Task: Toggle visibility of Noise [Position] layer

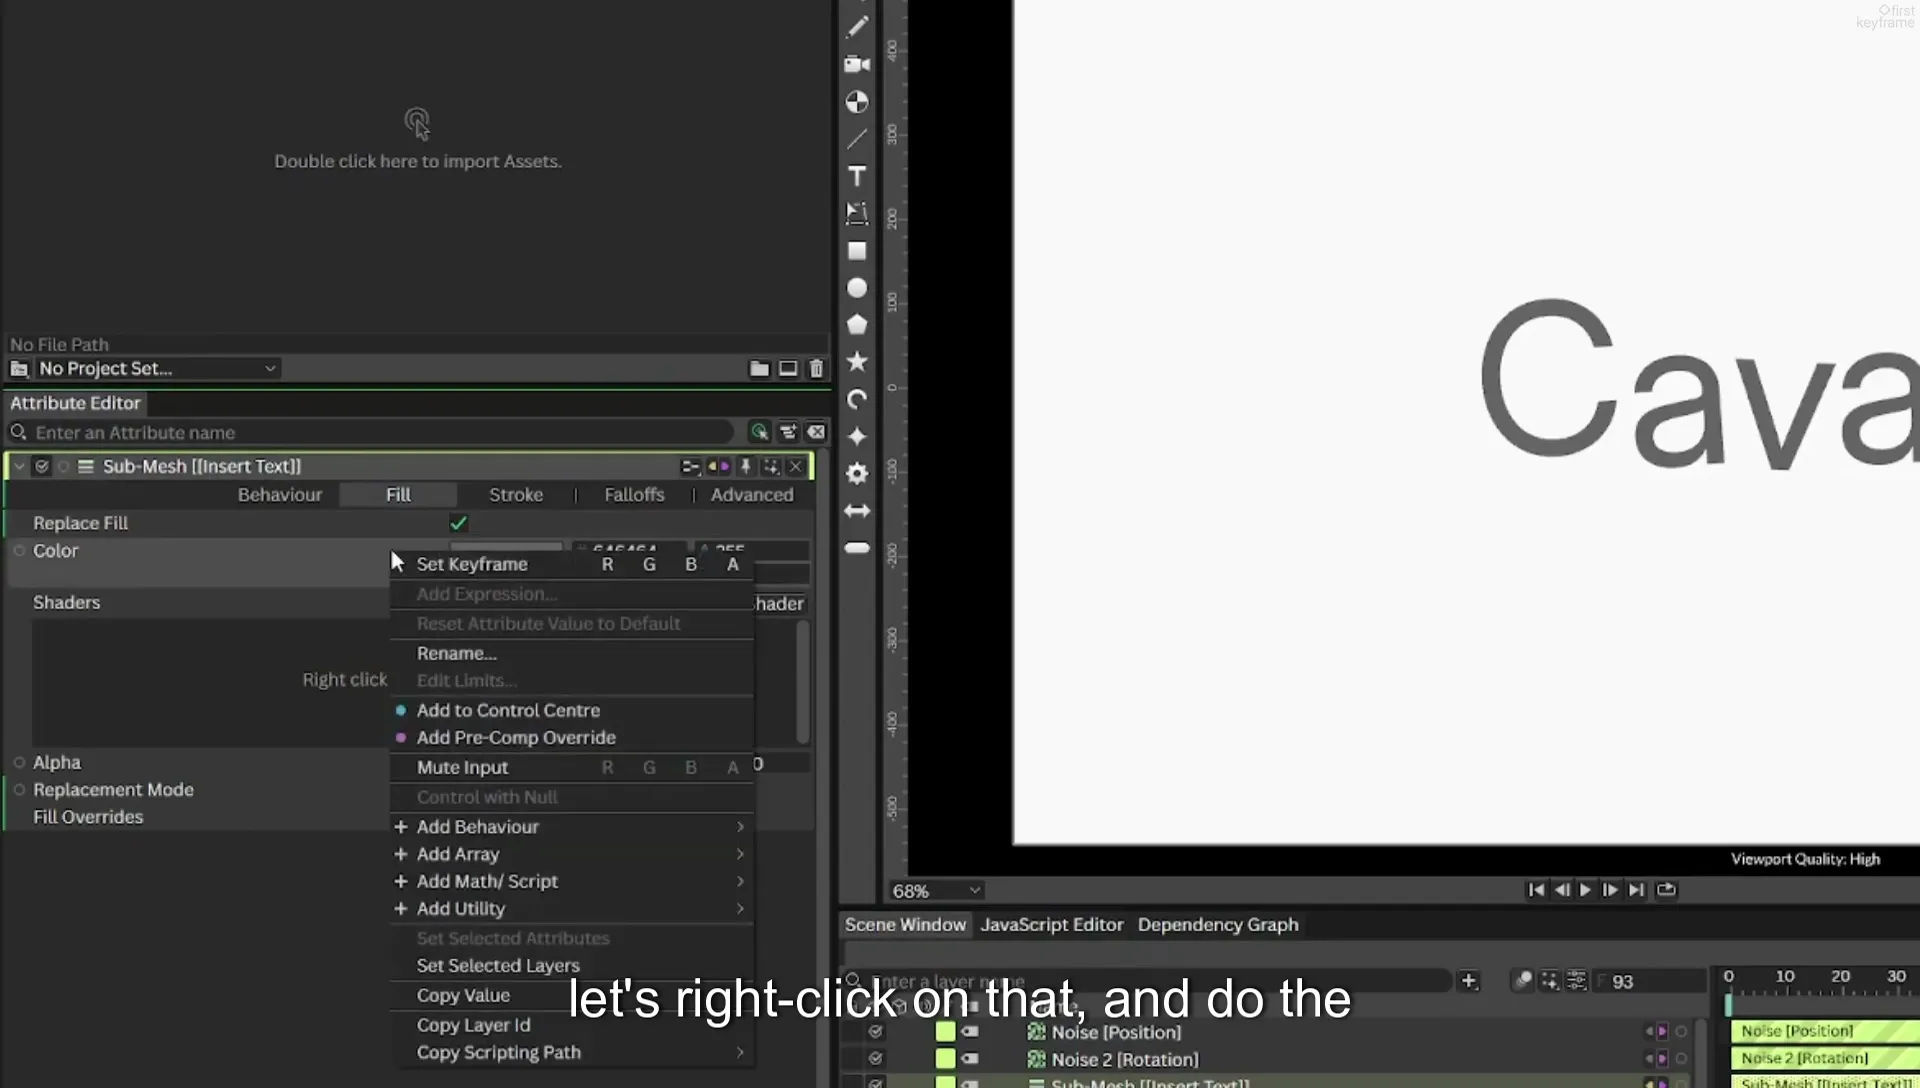Action: tap(876, 1032)
